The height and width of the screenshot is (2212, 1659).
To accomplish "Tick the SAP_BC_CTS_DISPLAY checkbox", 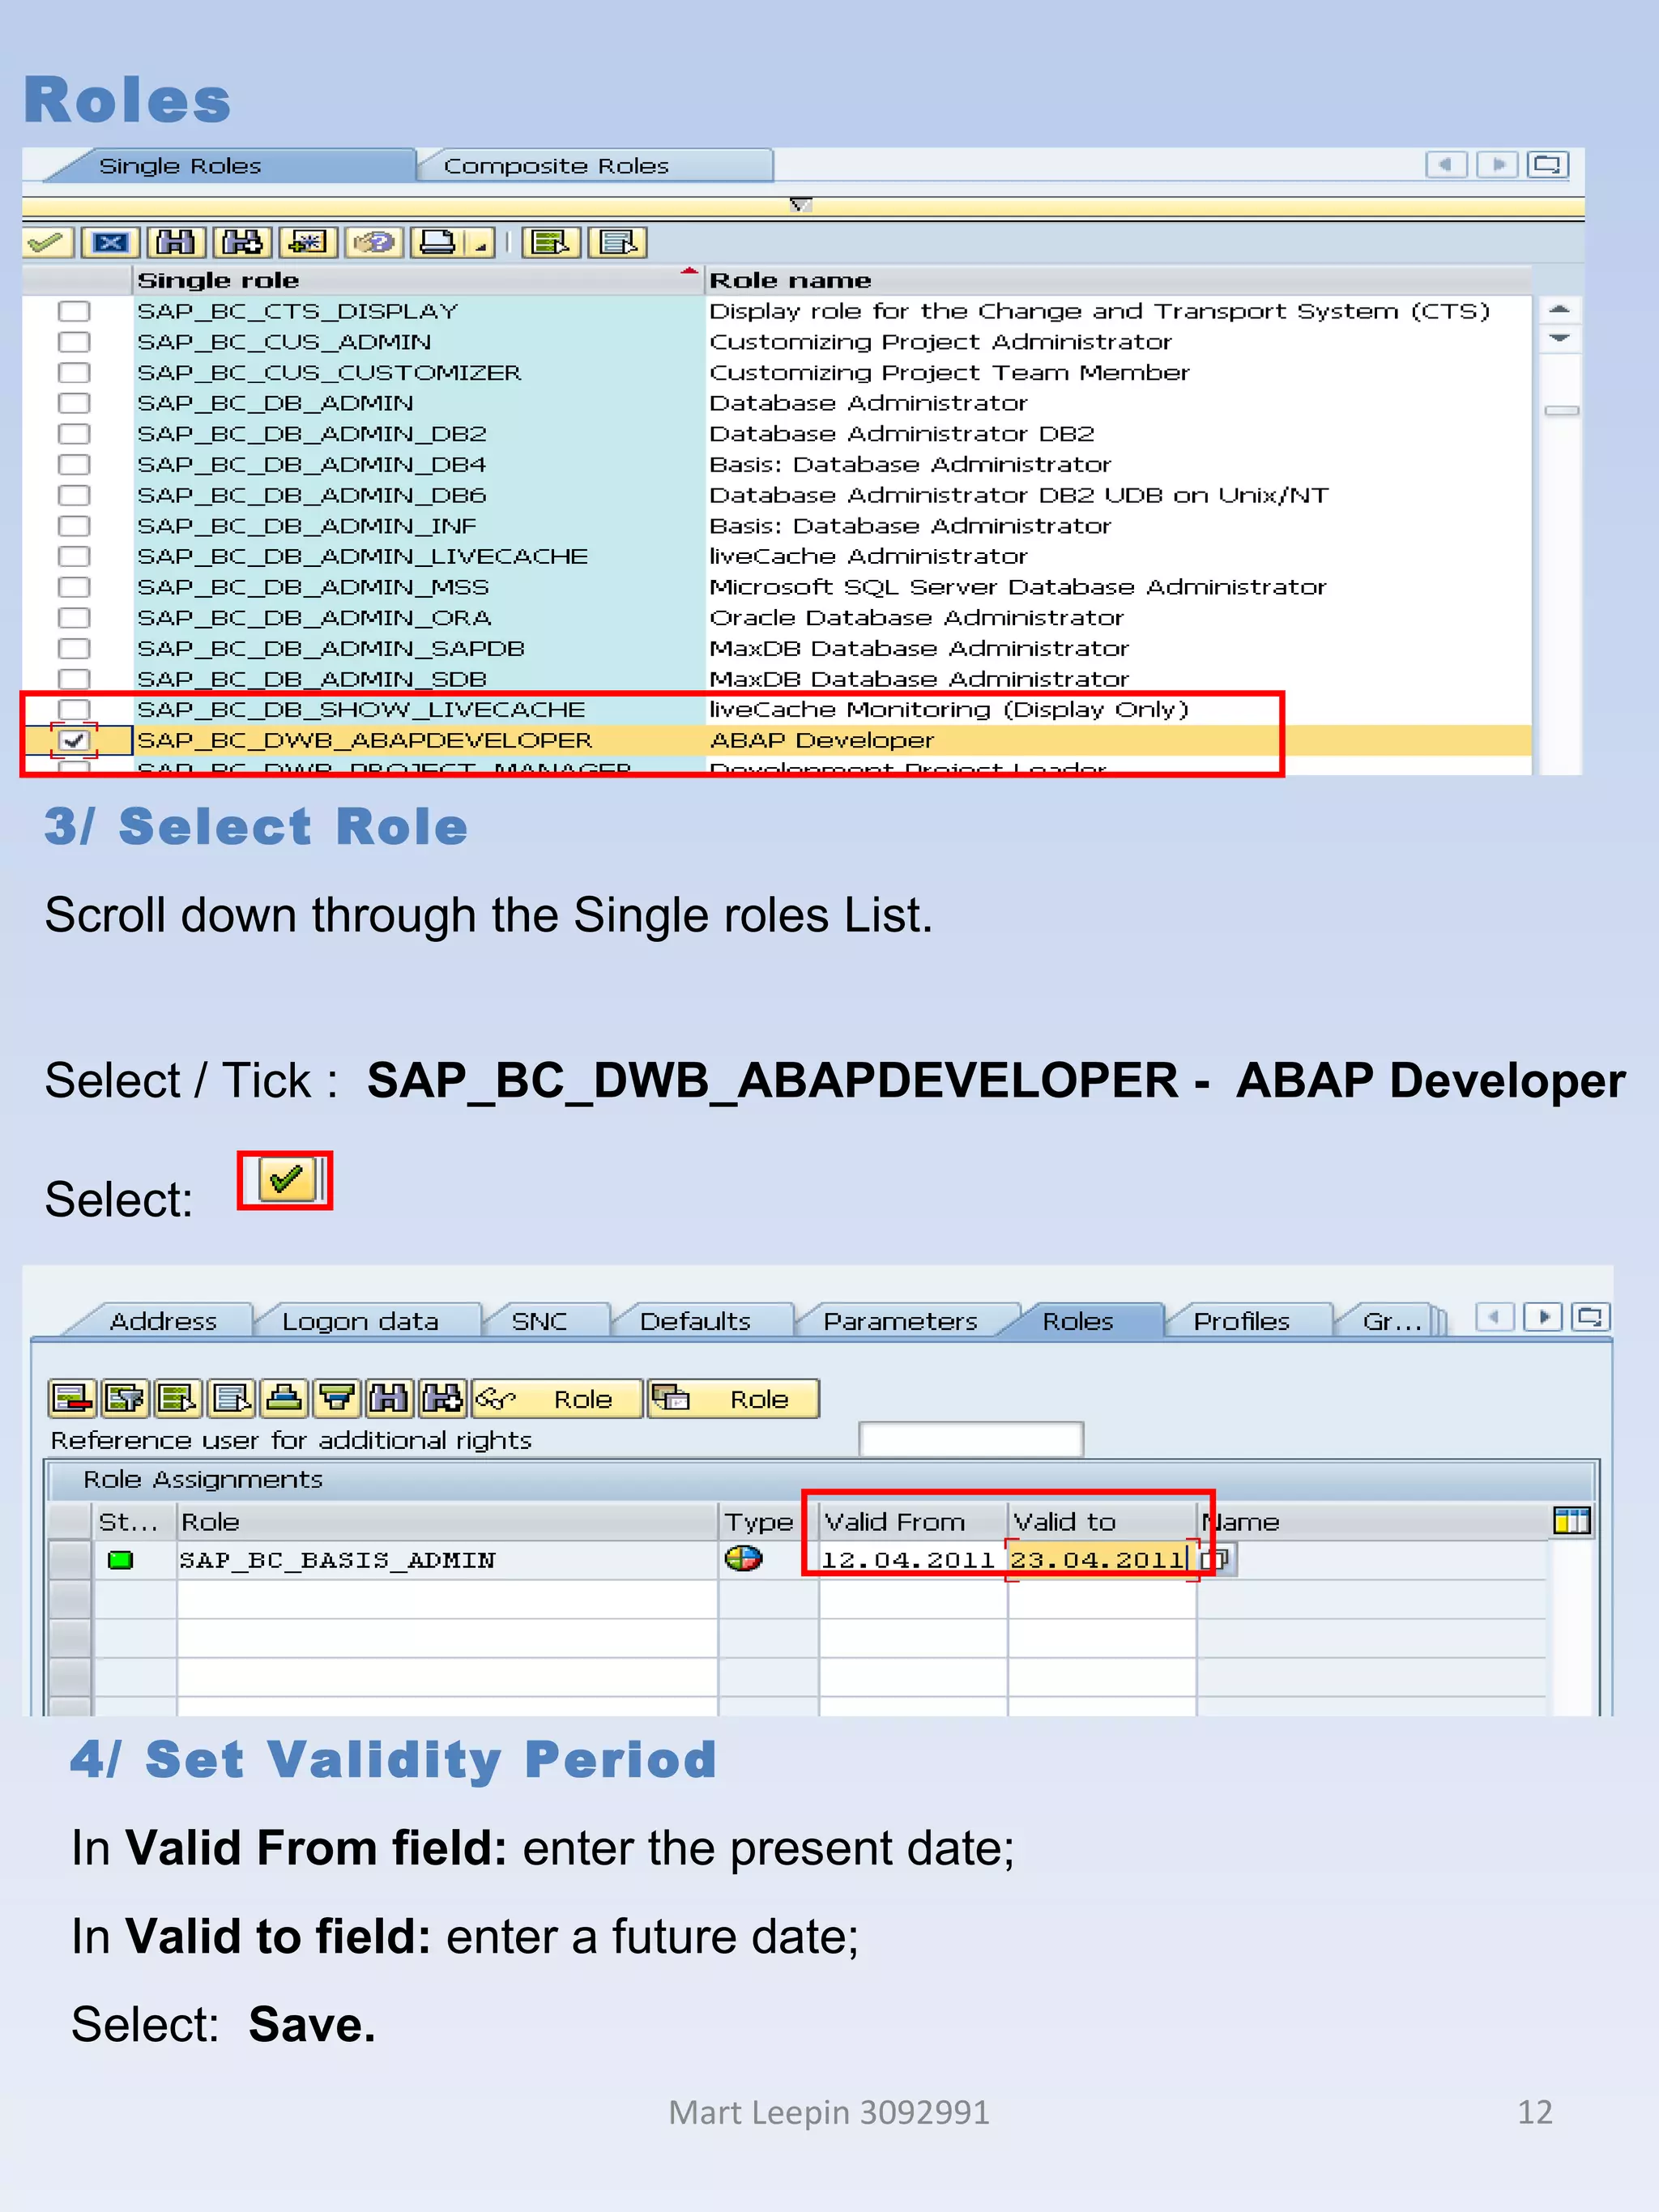I will click(74, 311).
